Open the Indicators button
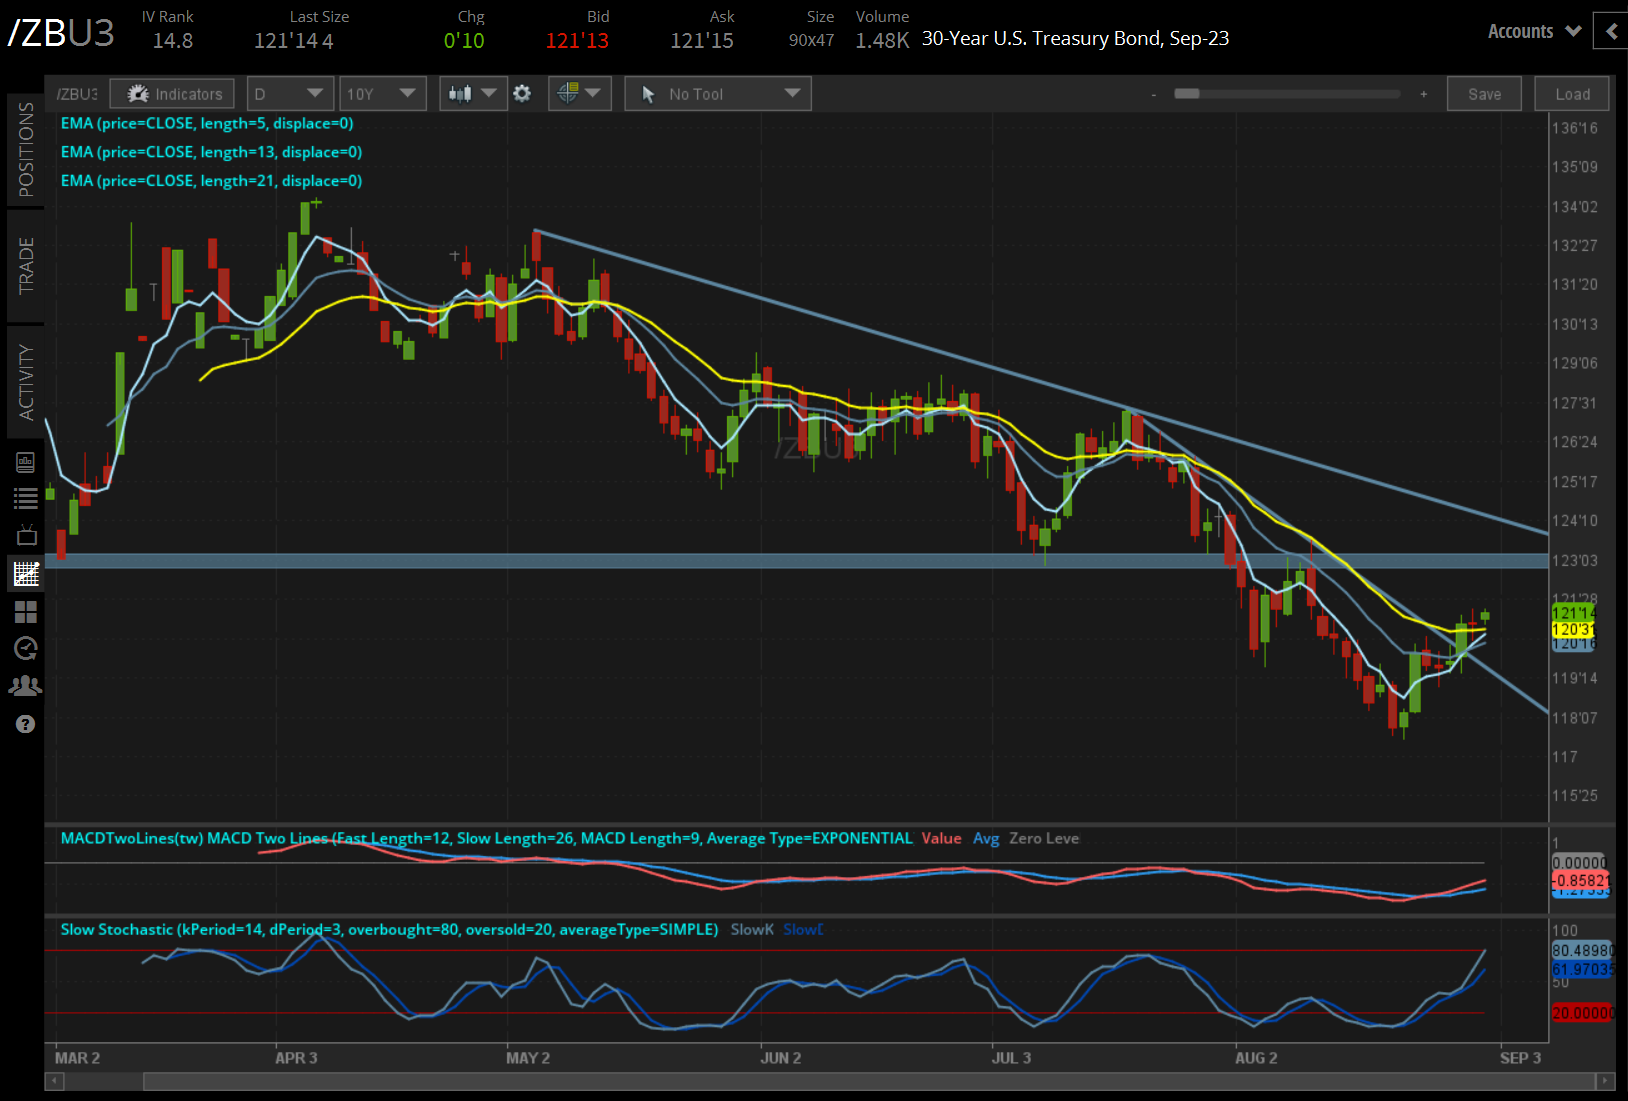 tap(172, 94)
